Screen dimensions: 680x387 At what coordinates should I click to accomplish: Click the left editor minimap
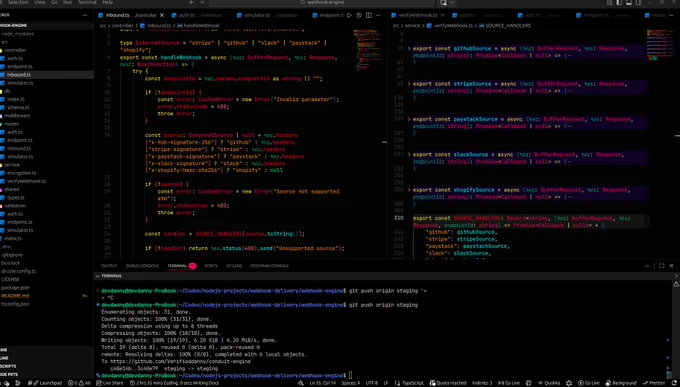(368, 50)
